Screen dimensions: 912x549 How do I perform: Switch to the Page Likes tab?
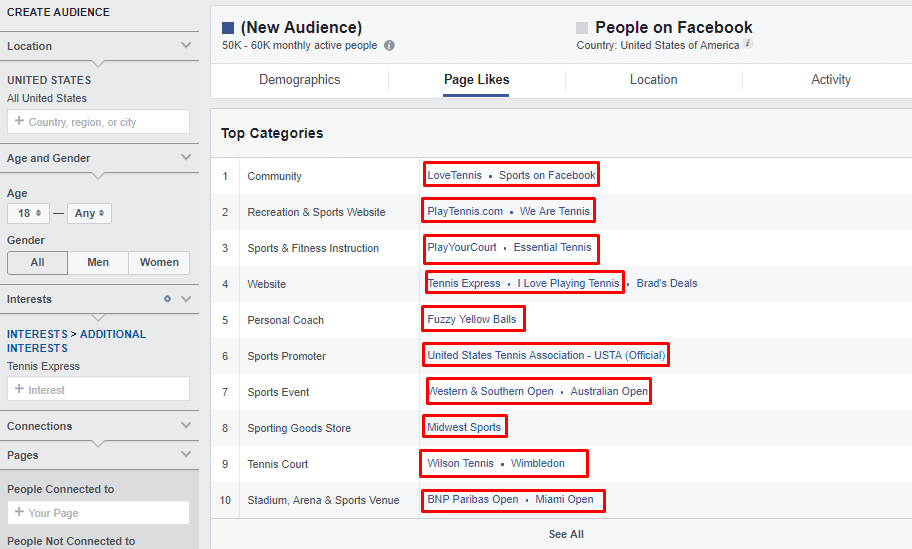(476, 80)
